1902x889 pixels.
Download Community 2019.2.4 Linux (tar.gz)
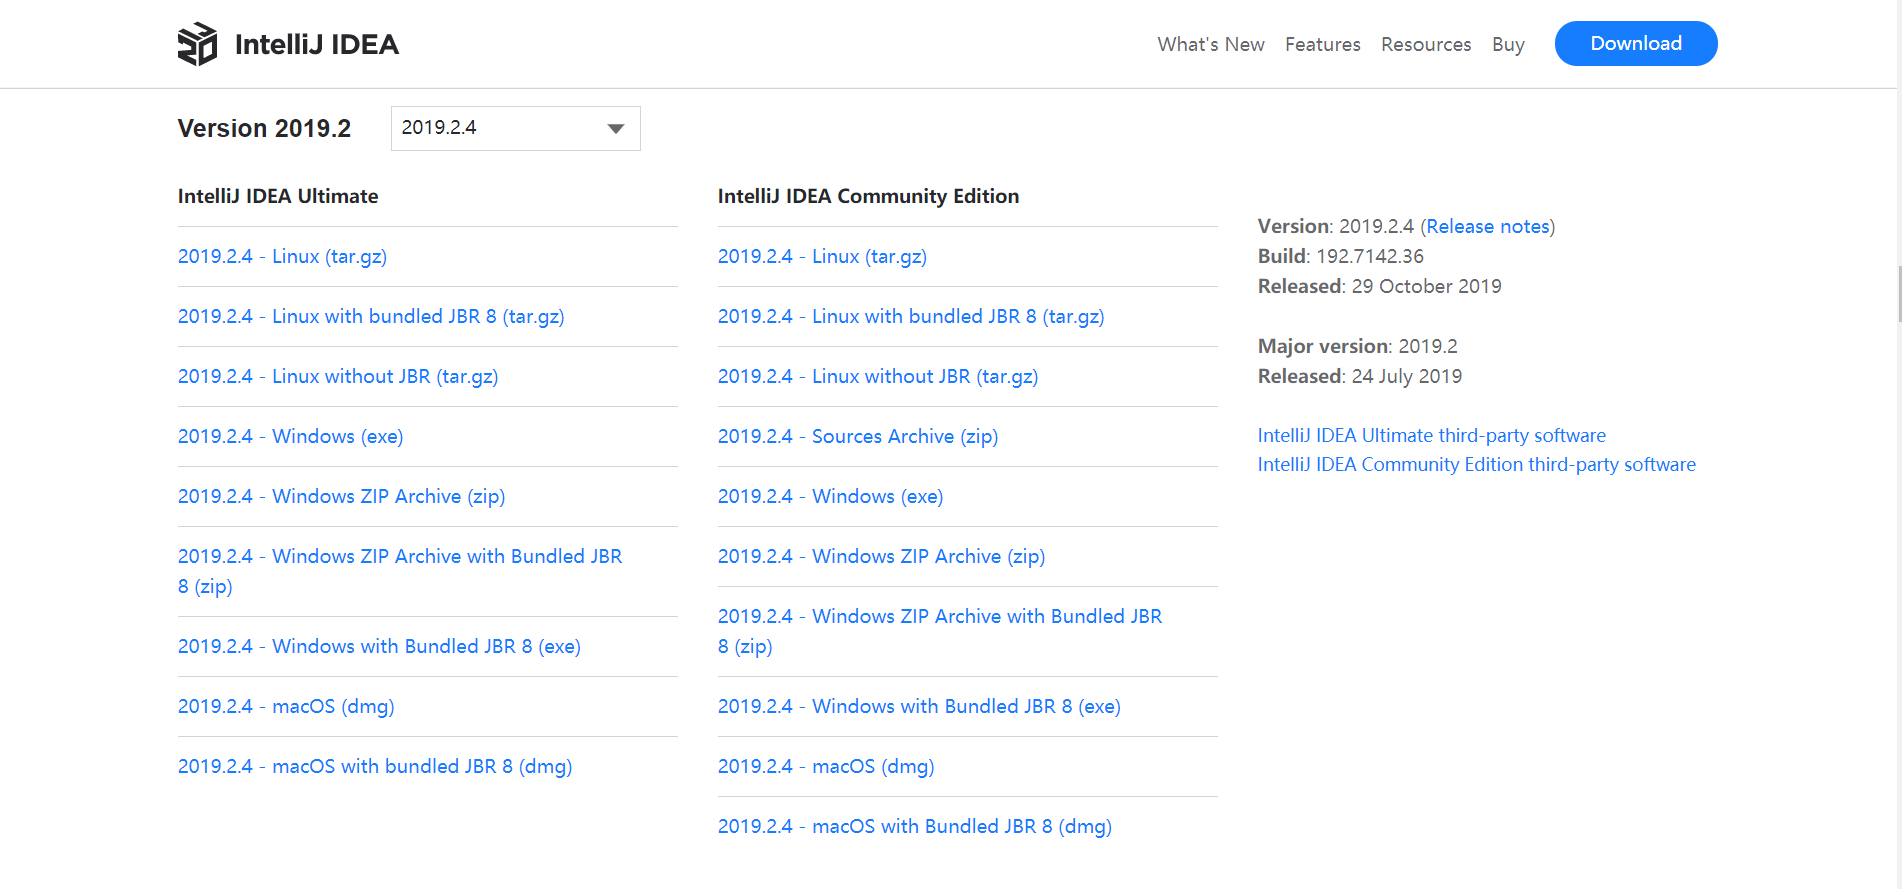pyautogui.click(x=822, y=256)
